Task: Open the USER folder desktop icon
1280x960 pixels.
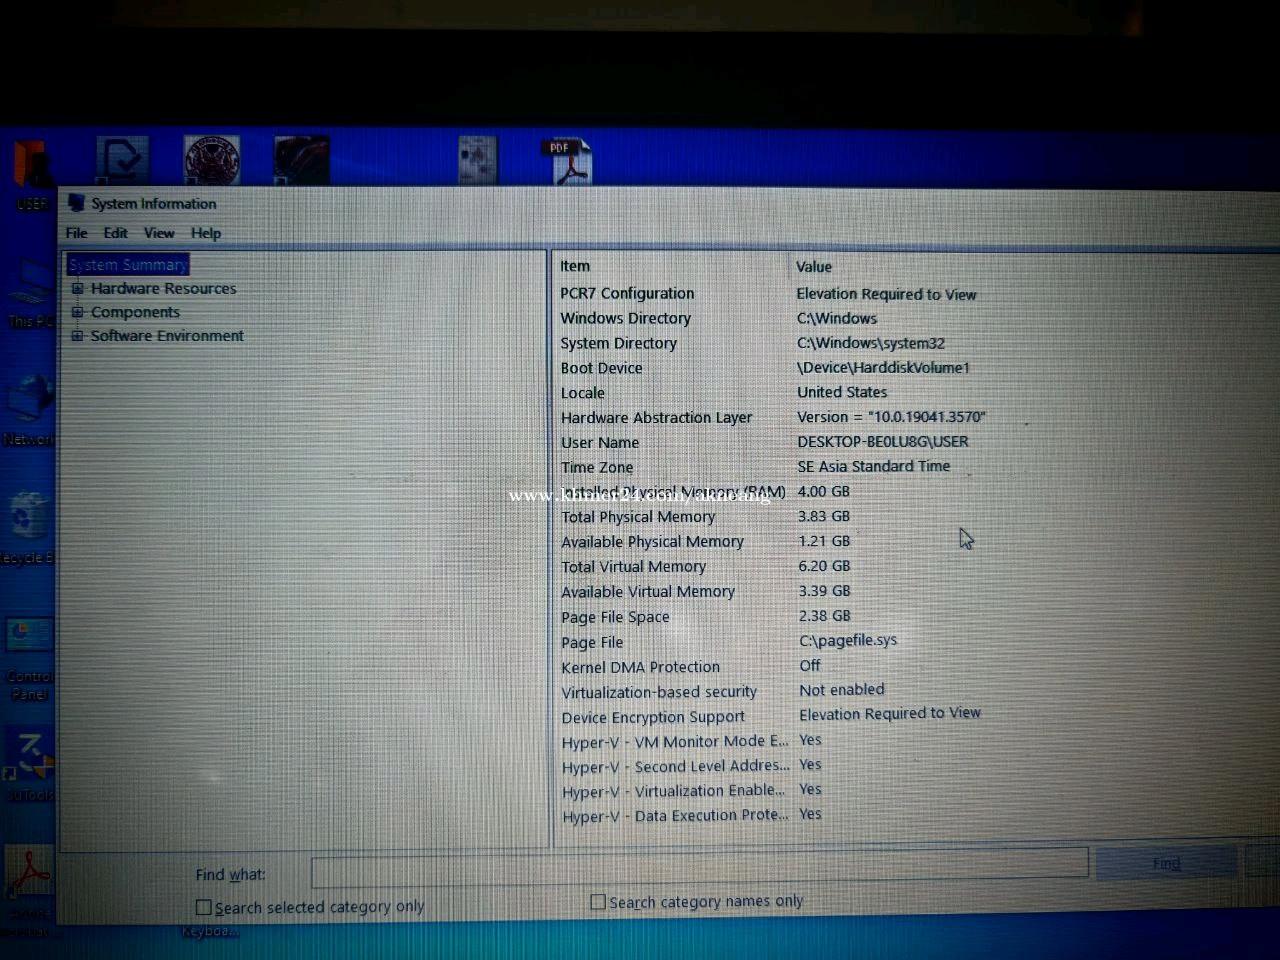Action: (x=32, y=172)
